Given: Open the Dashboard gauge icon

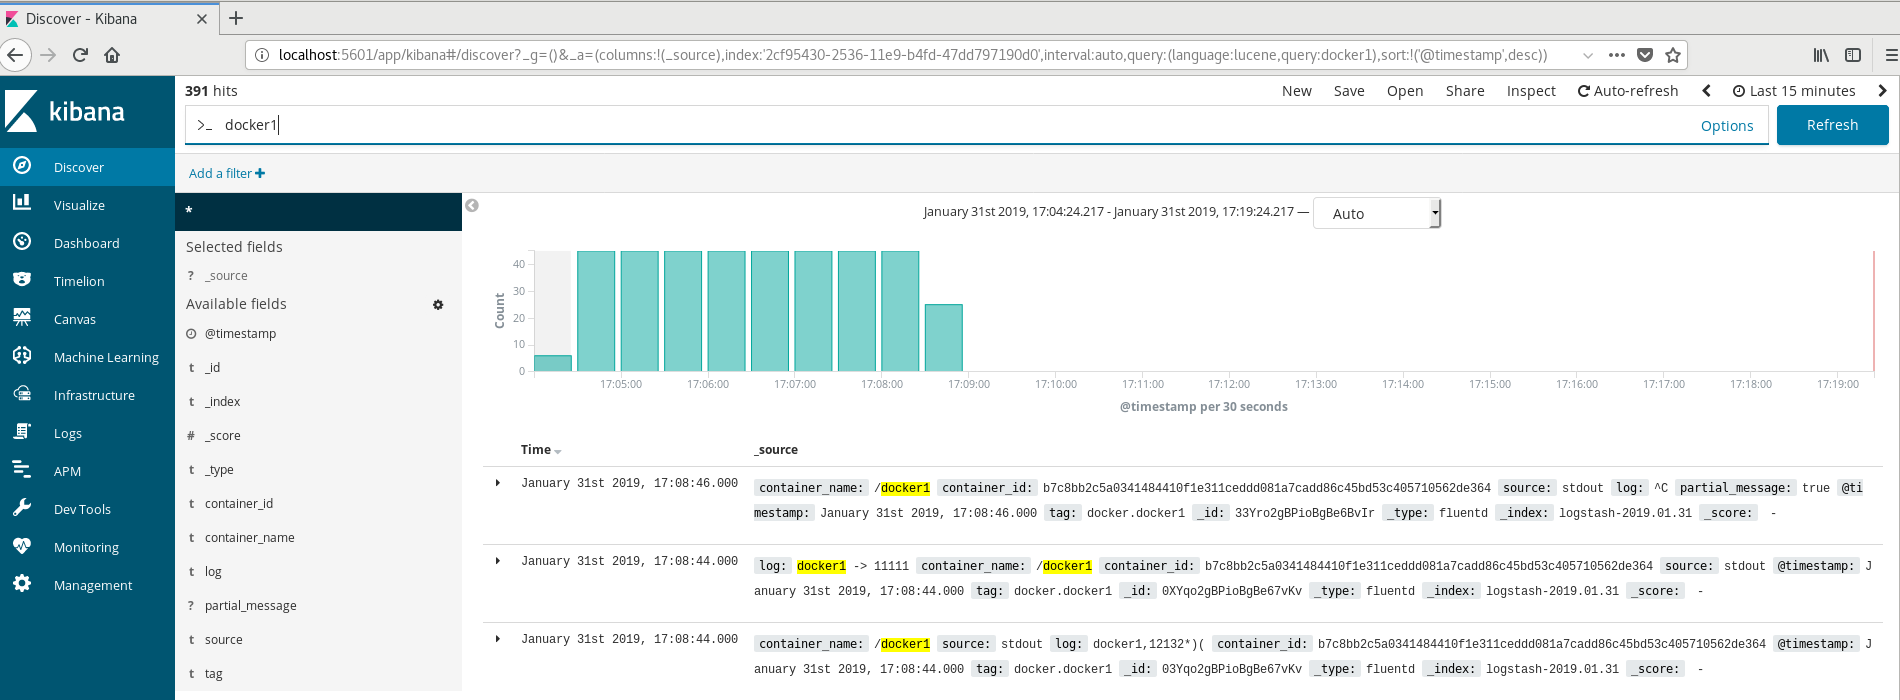Looking at the screenshot, I should (22, 241).
